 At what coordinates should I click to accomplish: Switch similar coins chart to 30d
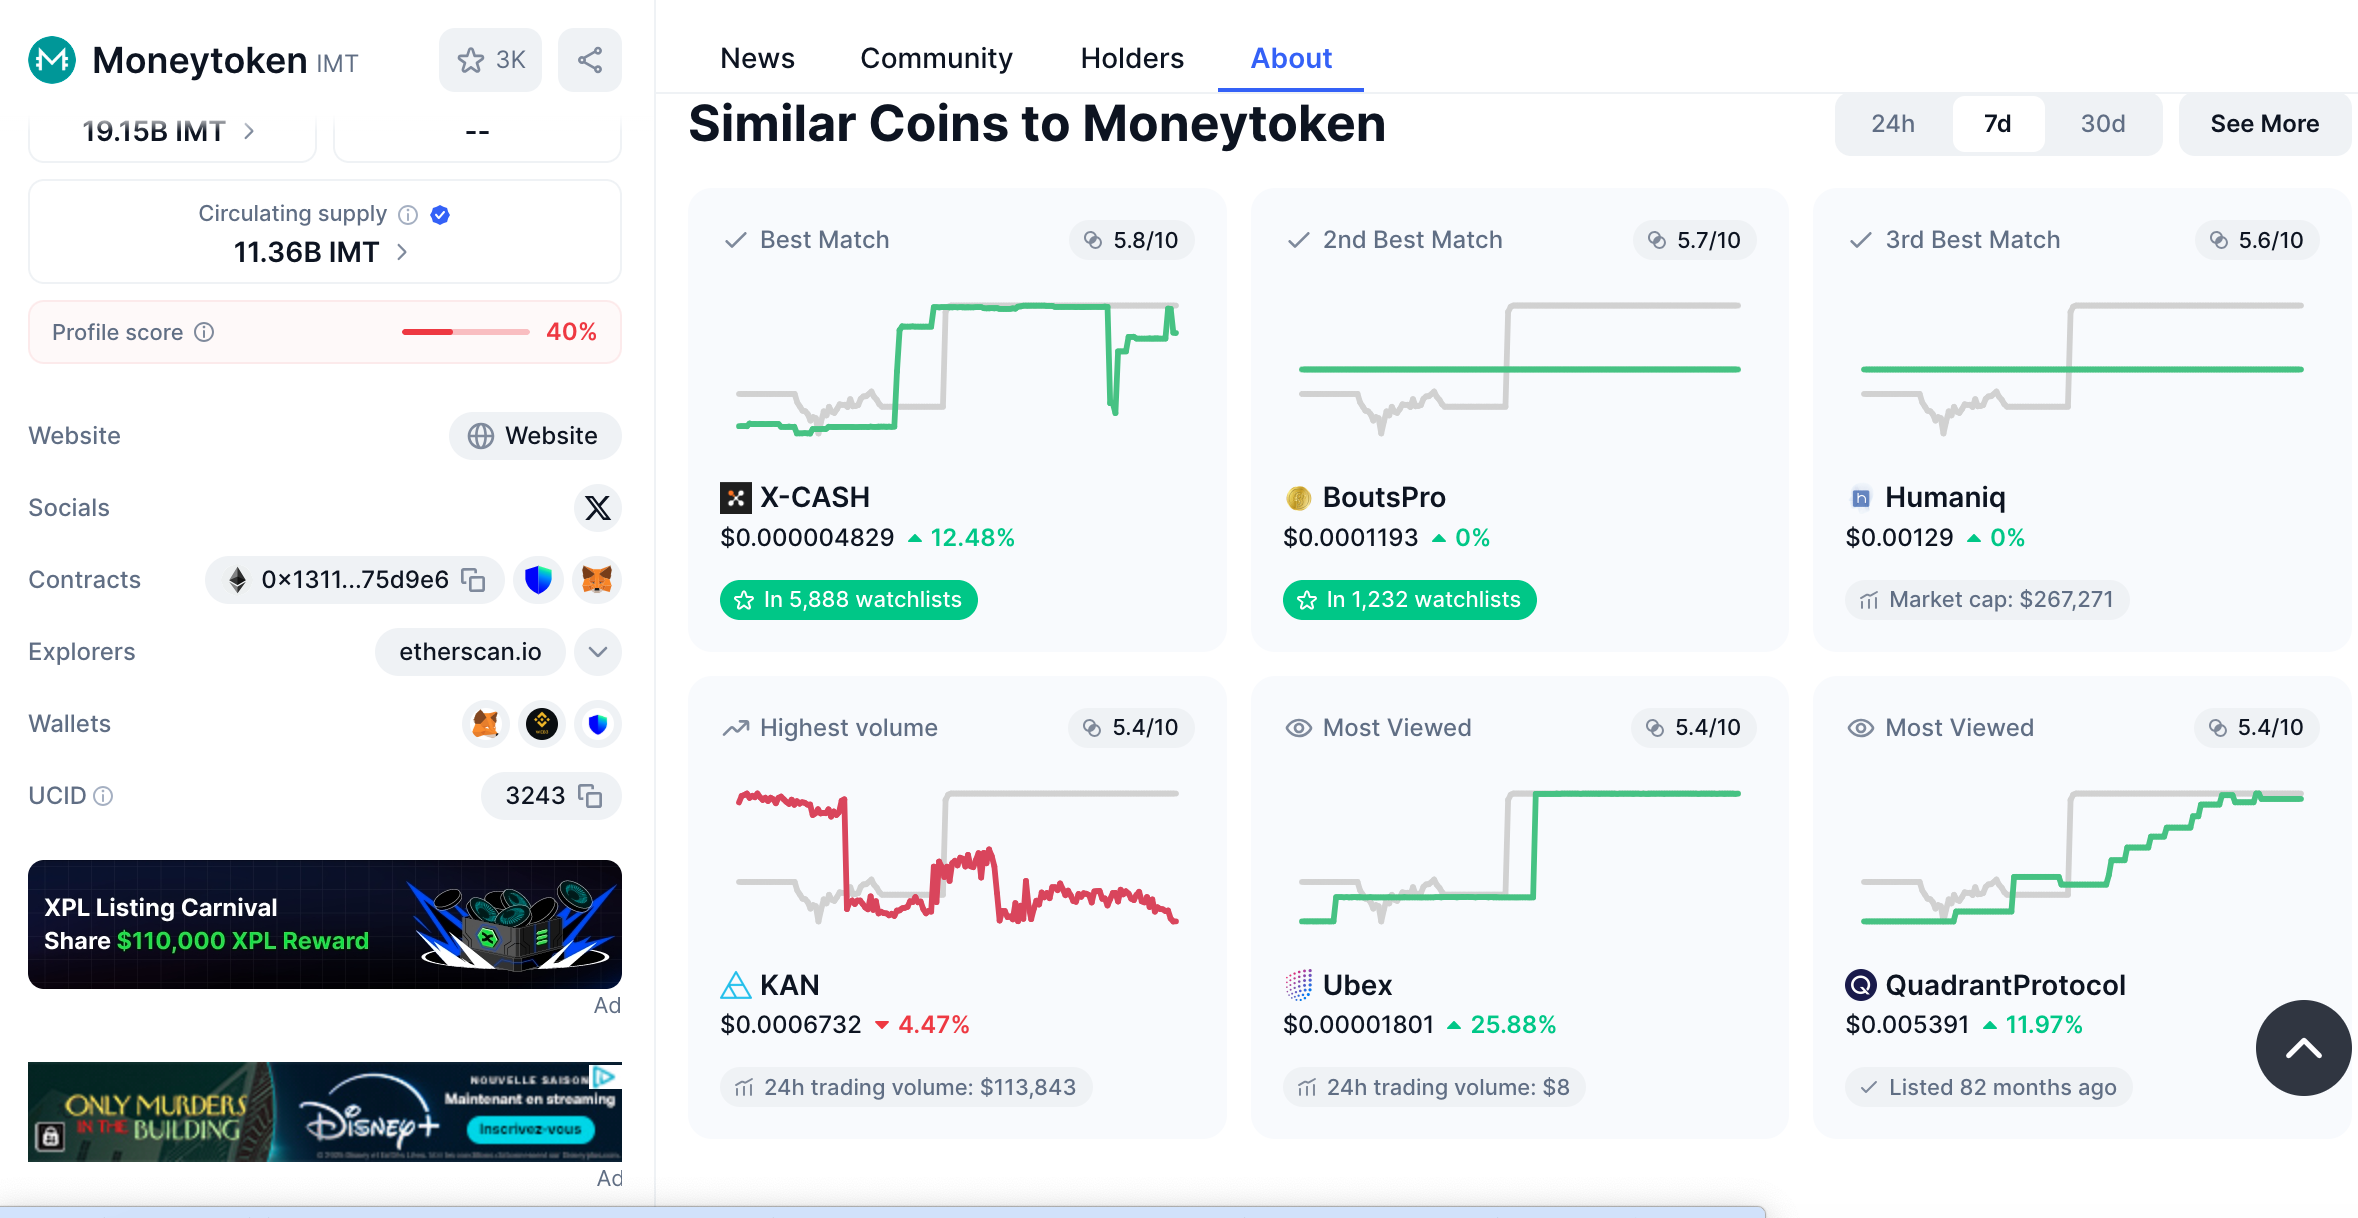click(2103, 124)
